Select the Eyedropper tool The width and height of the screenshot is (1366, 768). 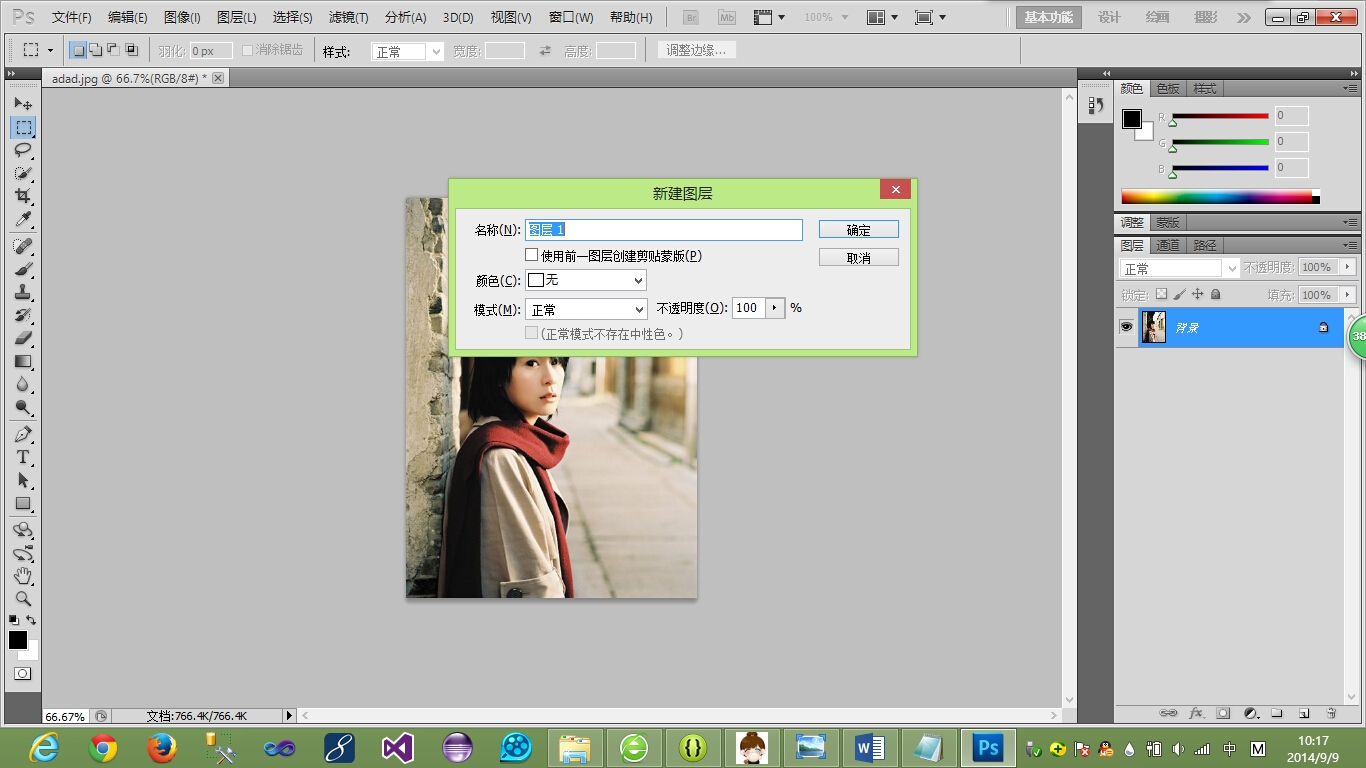(x=23, y=219)
